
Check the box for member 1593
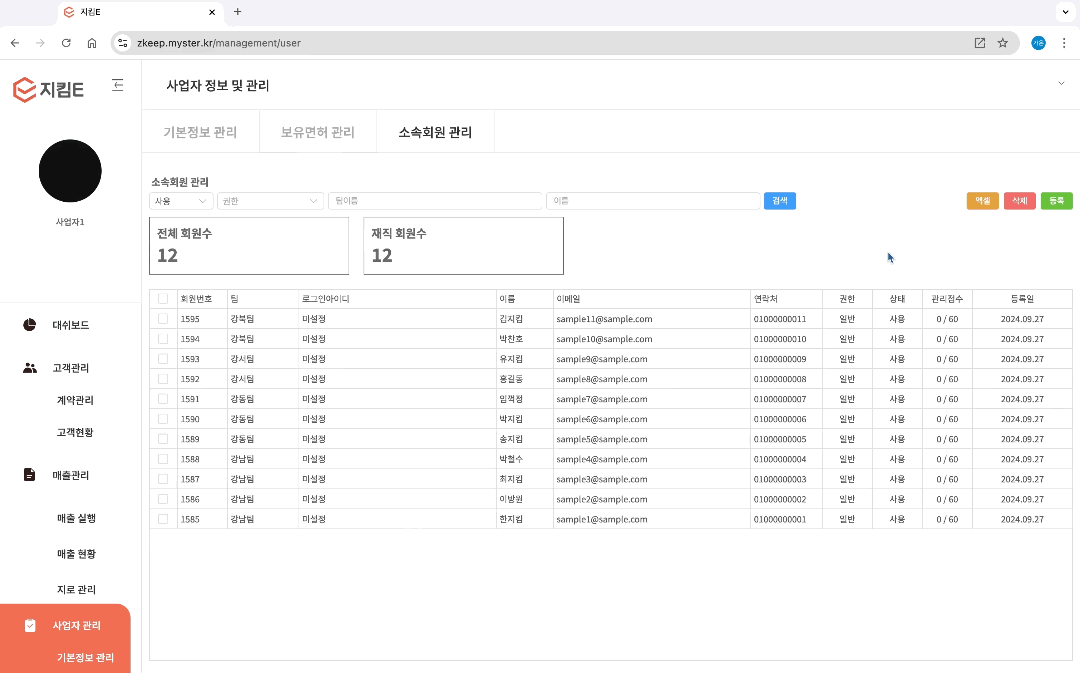click(x=163, y=358)
